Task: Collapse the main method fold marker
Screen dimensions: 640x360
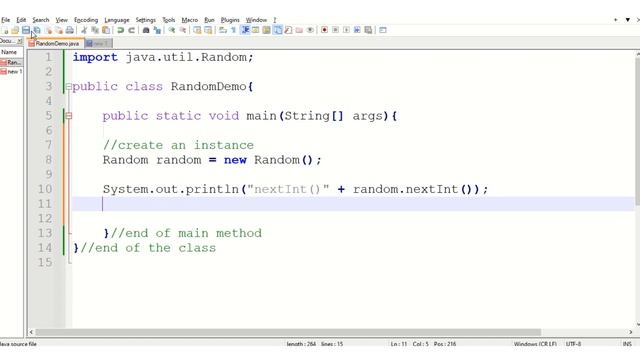Action: click(x=69, y=116)
